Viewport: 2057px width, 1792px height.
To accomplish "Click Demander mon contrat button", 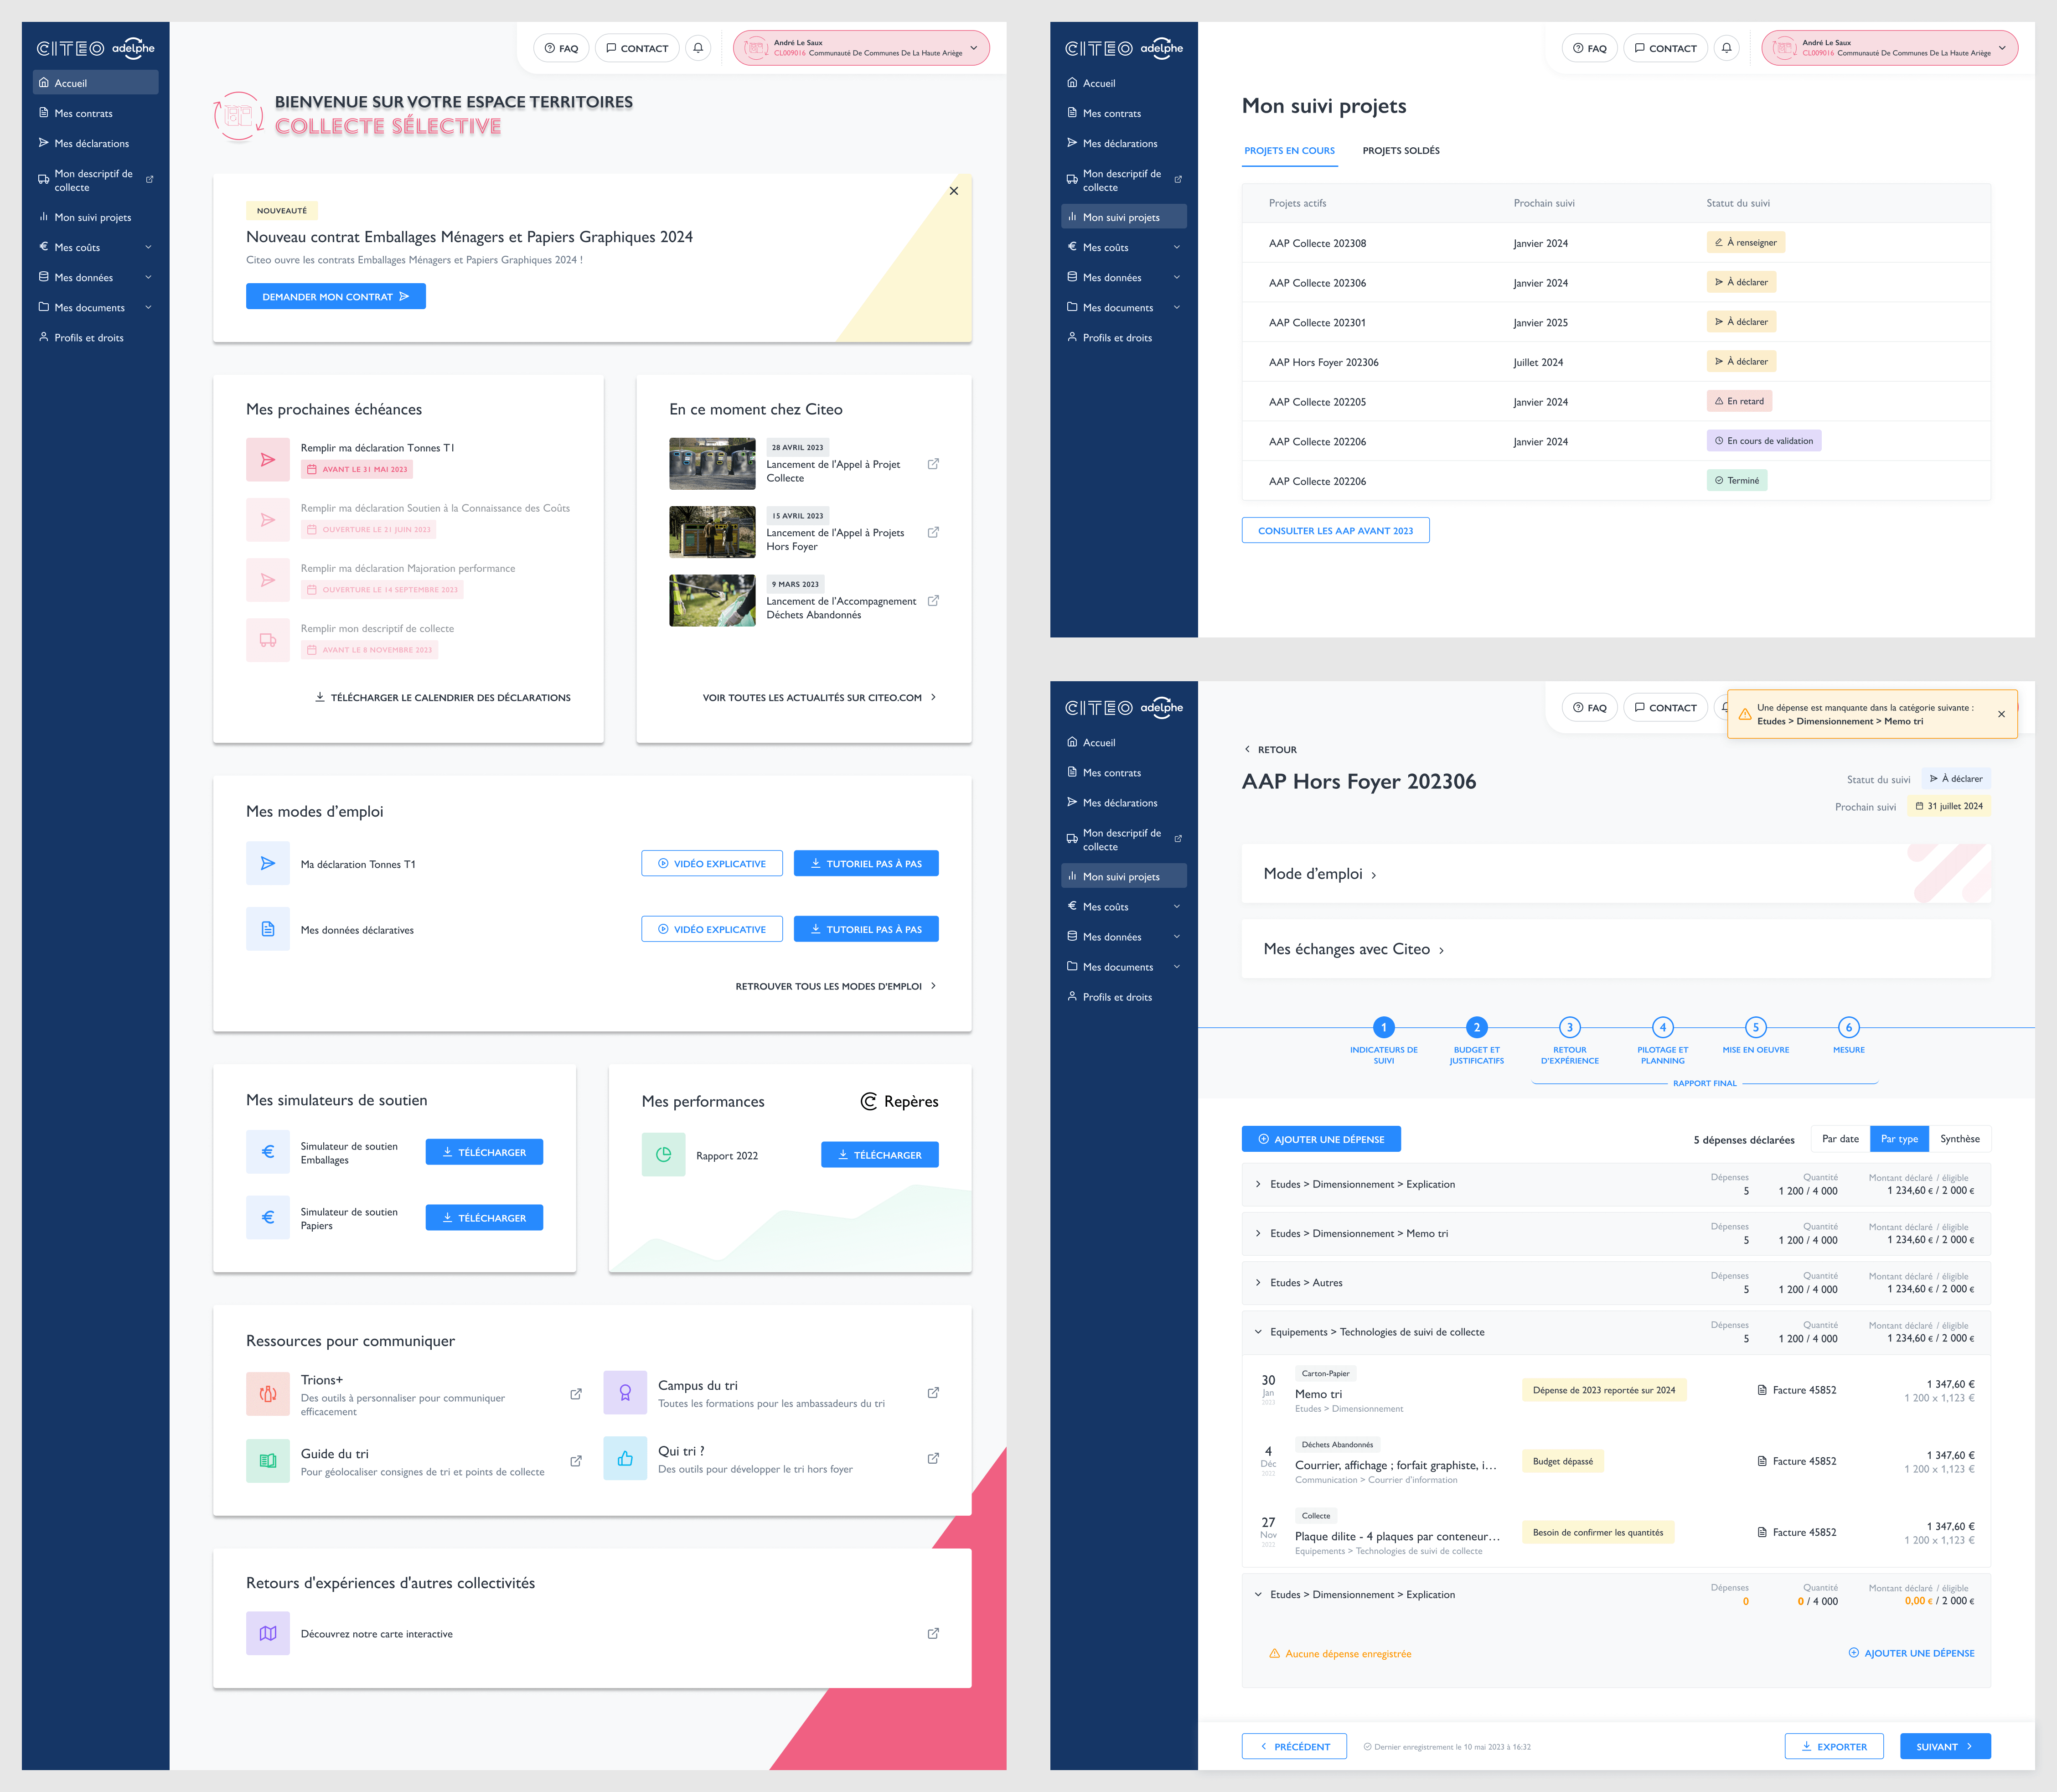I will [335, 296].
